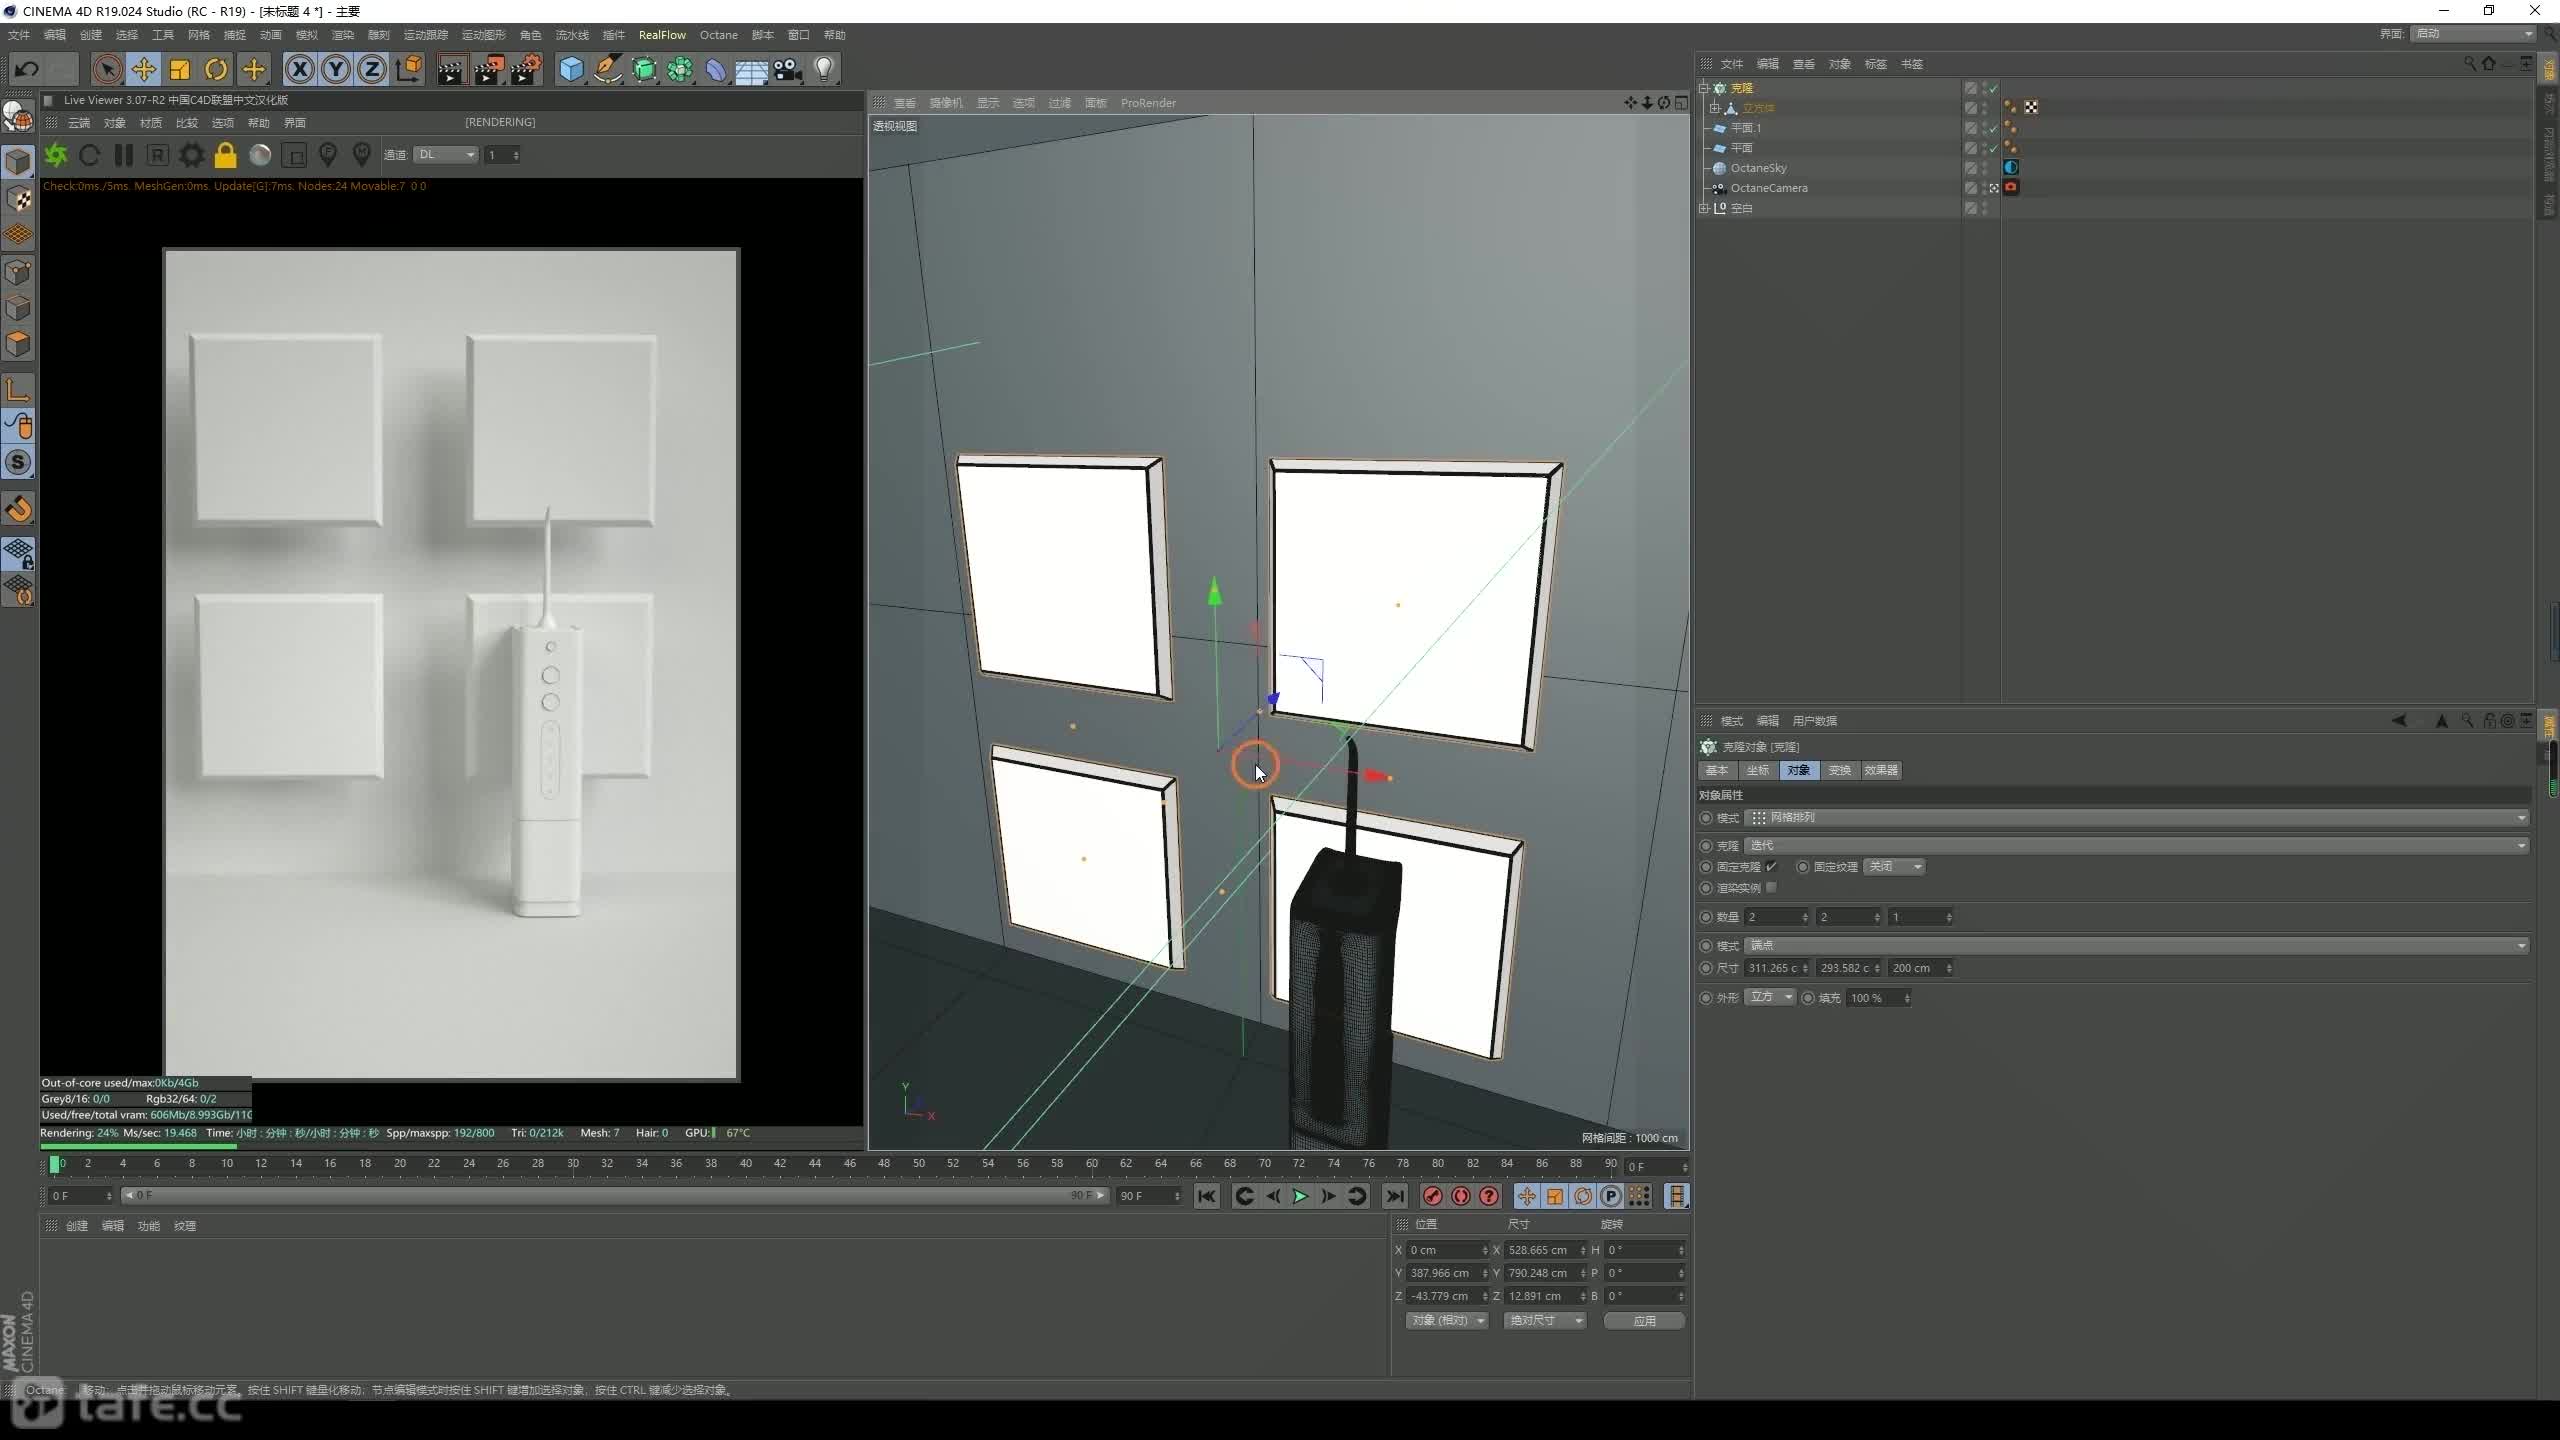Open the Live Viewer 材质 menu
The image size is (2560, 1440).
click(x=151, y=123)
